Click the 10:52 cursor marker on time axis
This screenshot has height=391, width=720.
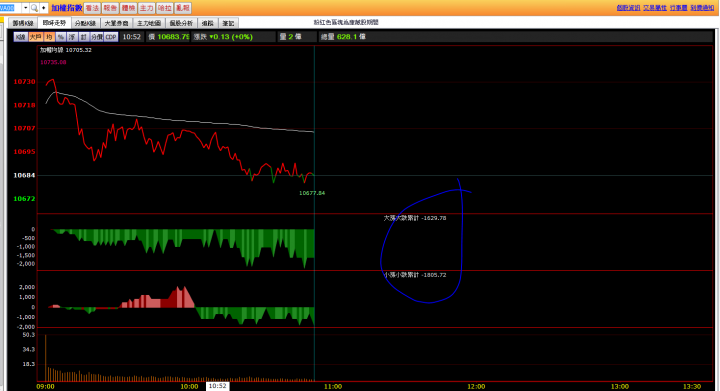(x=218, y=386)
